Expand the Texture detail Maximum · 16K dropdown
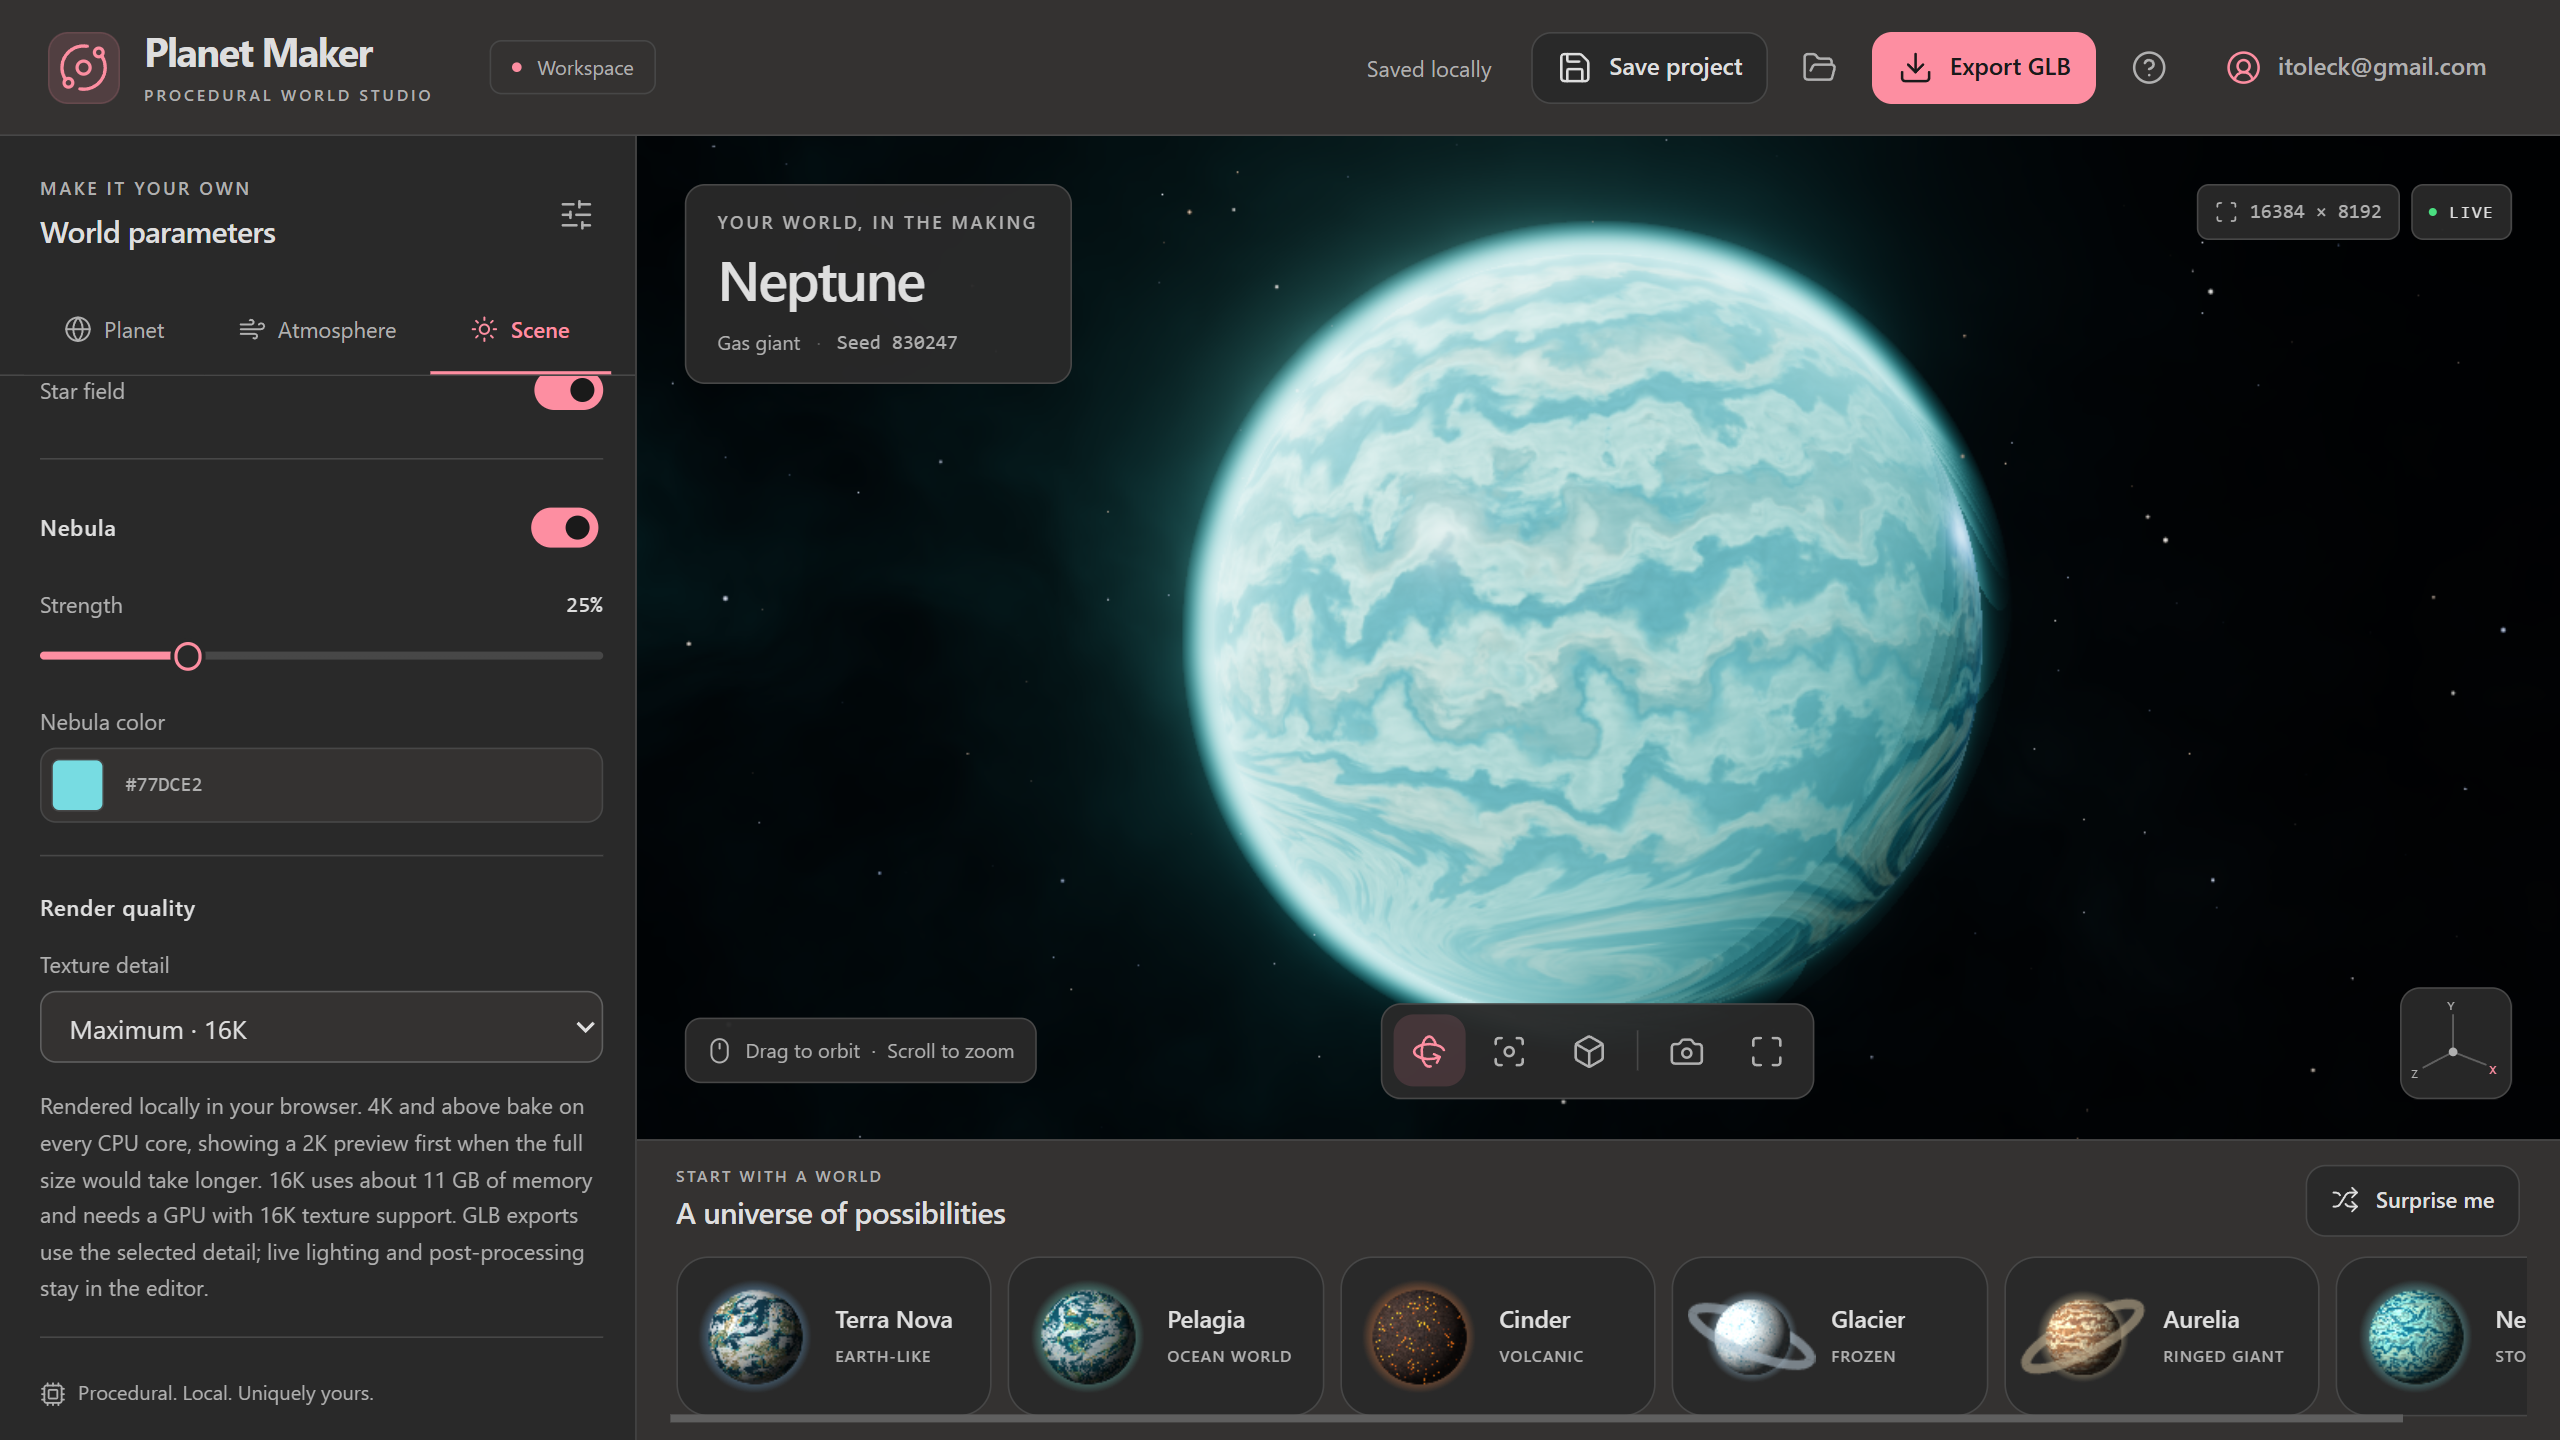This screenshot has width=2560, height=1440. pos(321,1027)
